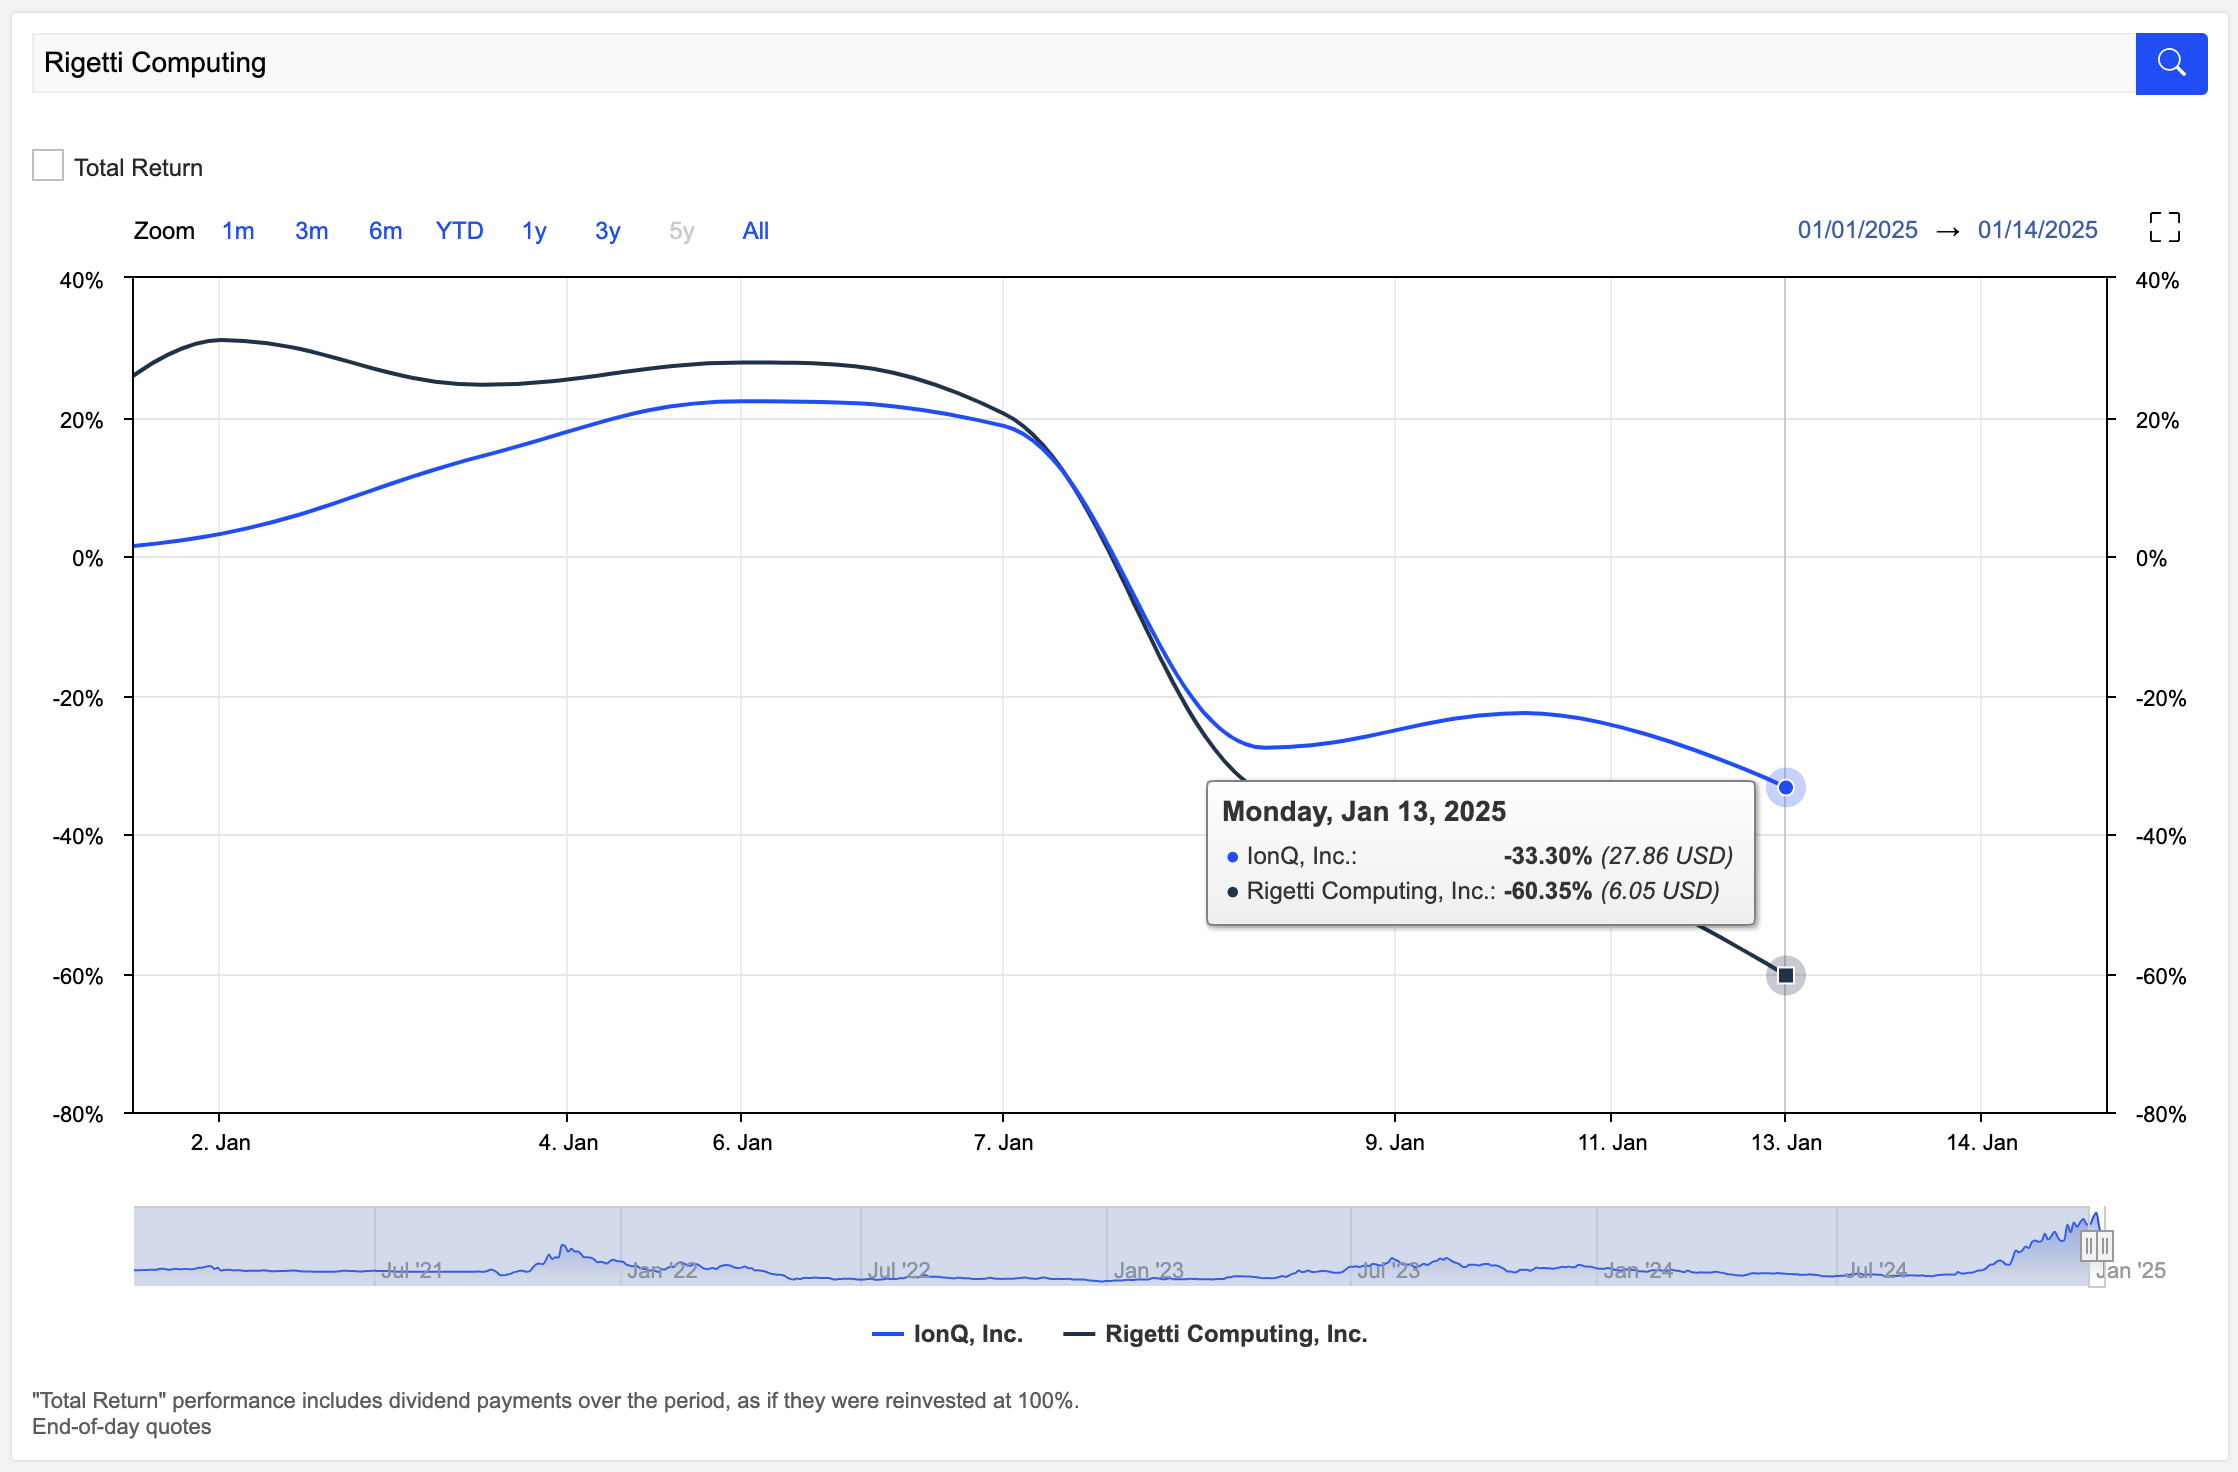Click the blue search magnifier button

[x=2171, y=63]
